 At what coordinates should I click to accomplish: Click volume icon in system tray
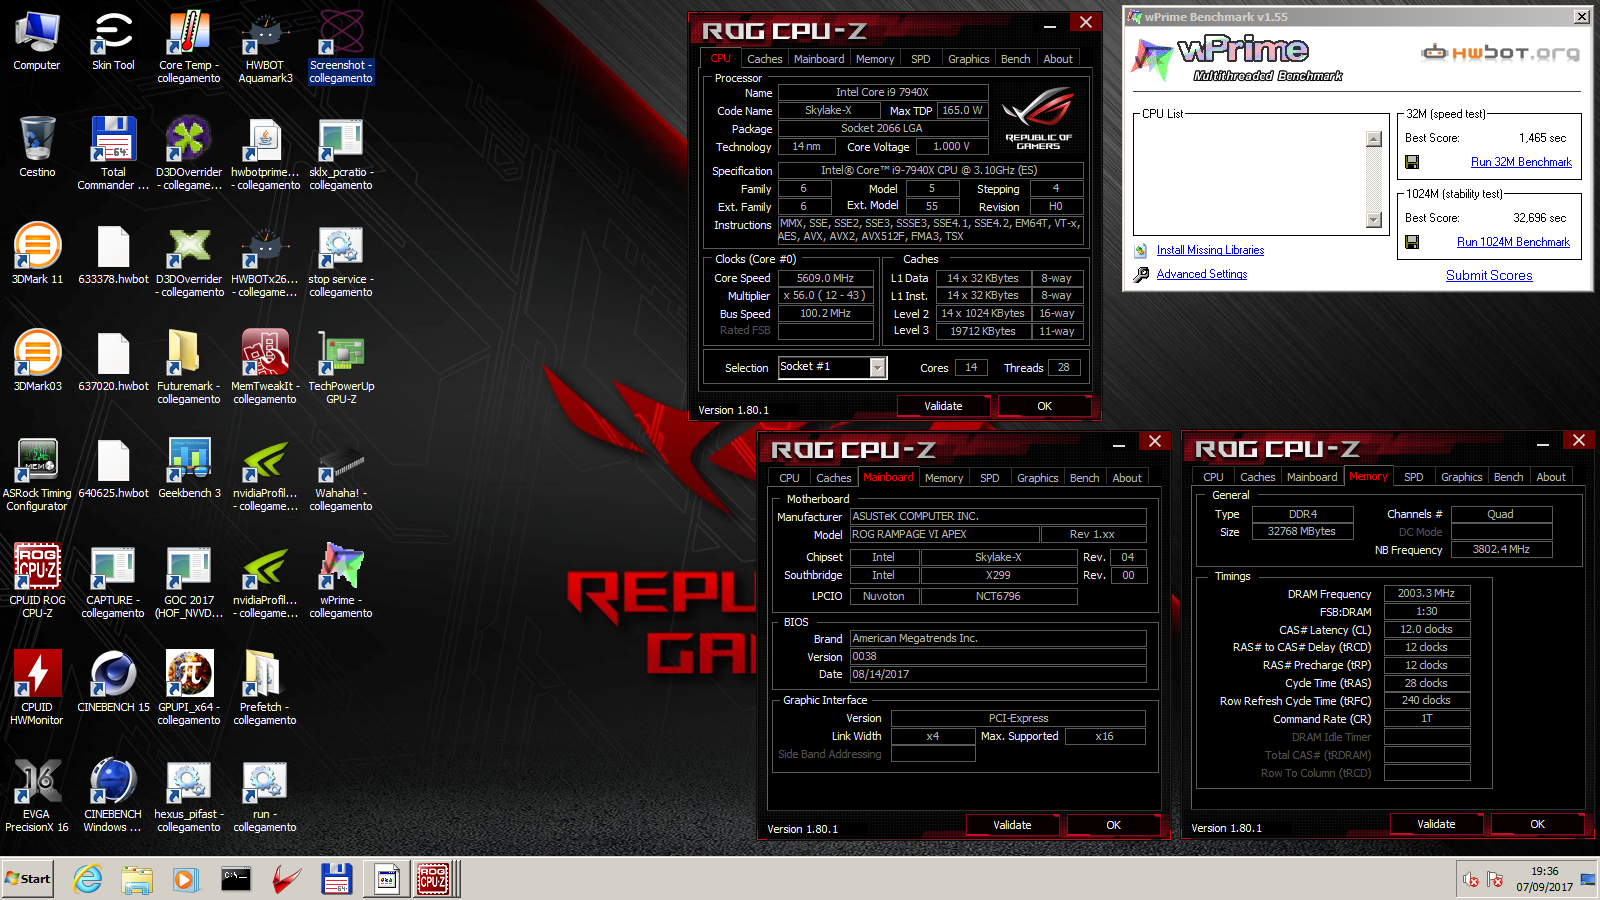pos(1470,880)
